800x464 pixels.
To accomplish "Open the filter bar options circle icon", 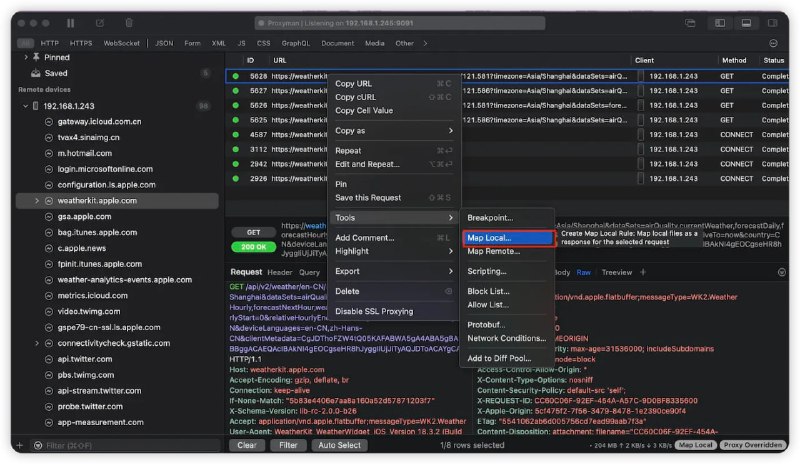I will pyautogui.click(x=773, y=43).
